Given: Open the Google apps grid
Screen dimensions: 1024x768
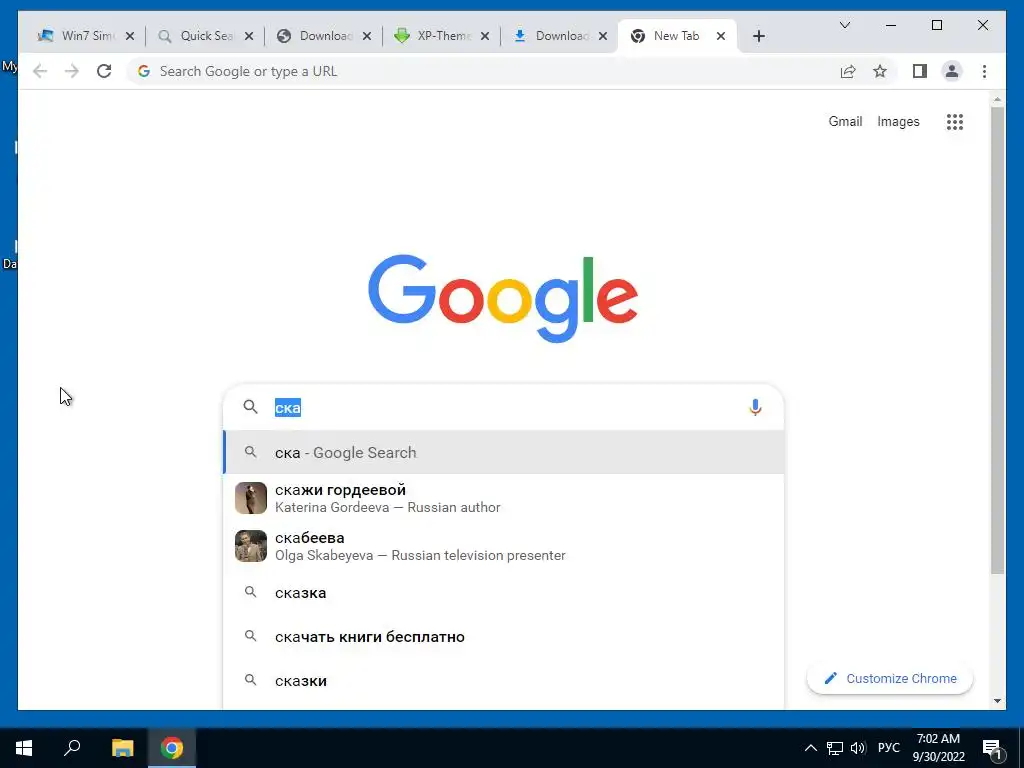Looking at the screenshot, I should 955,121.
